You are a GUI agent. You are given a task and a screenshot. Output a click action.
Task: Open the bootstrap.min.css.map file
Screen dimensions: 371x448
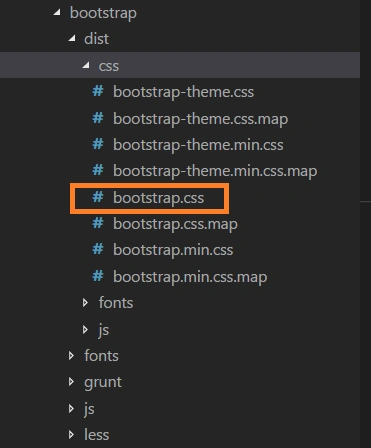coord(190,277)
